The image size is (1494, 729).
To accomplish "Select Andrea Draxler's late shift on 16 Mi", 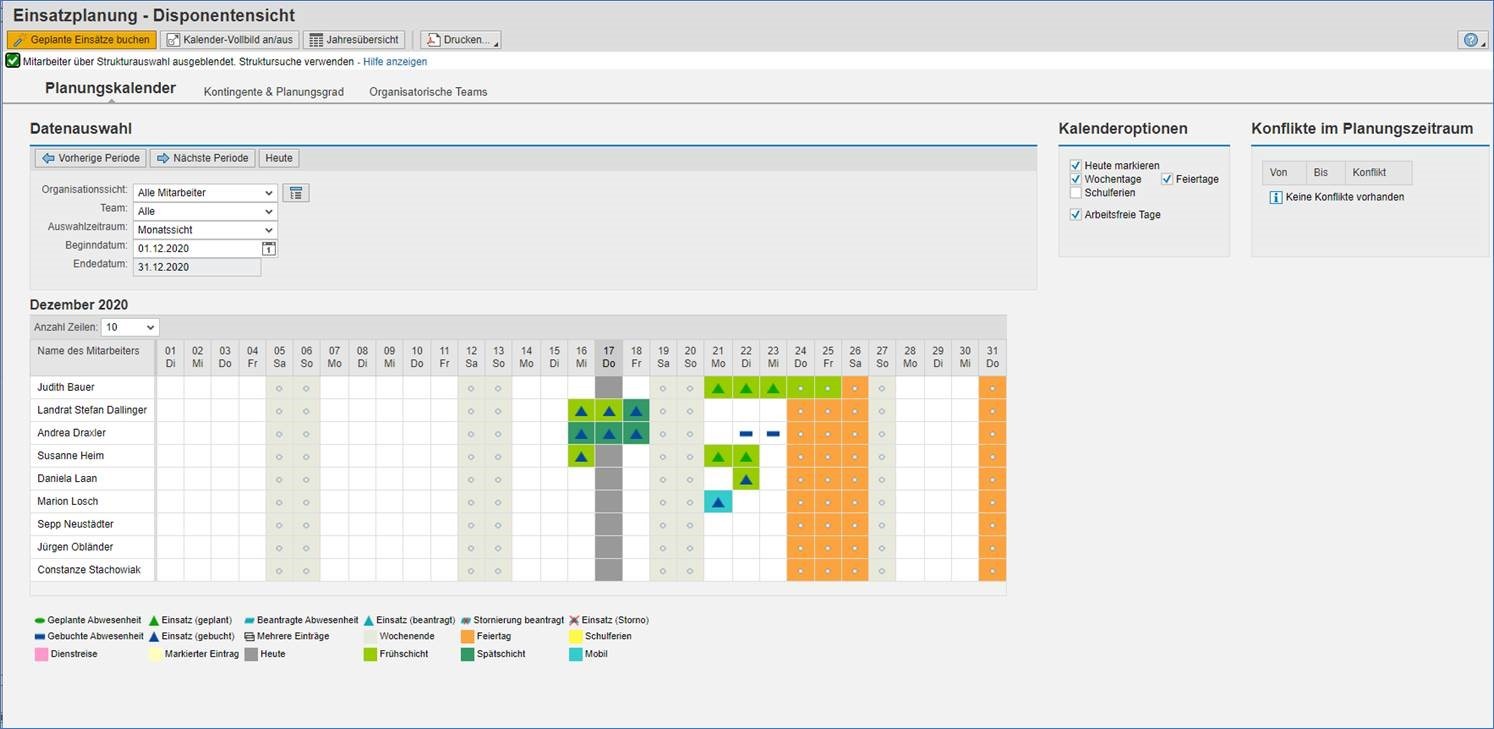I will click(581, 434).
